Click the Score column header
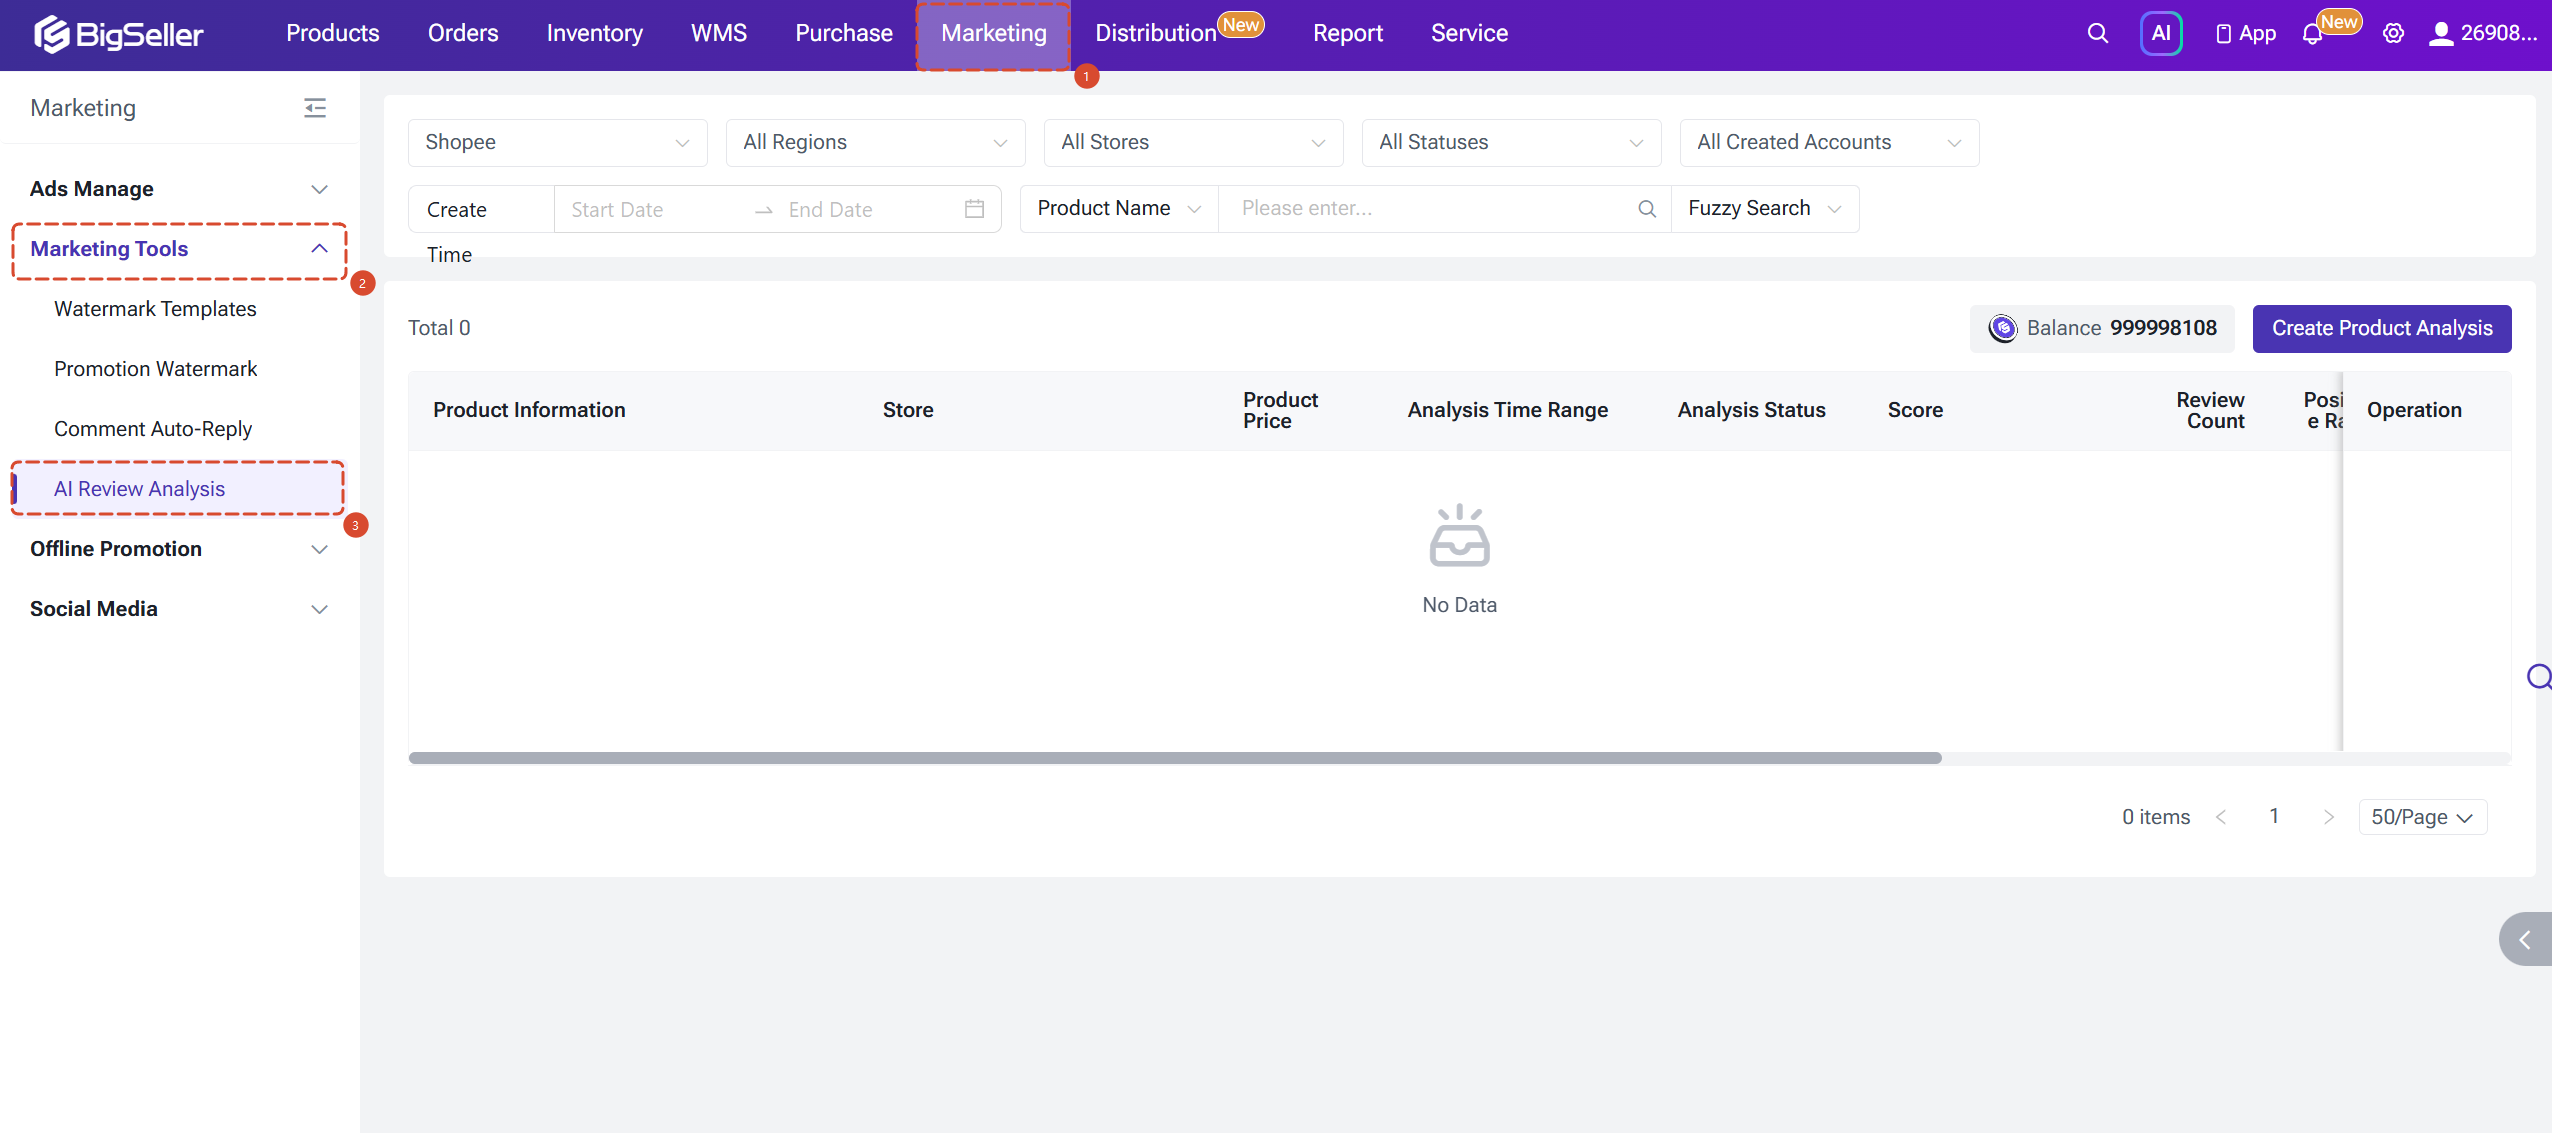The width and height of the screenshot is (2552, 1133). click(1915, 410)
